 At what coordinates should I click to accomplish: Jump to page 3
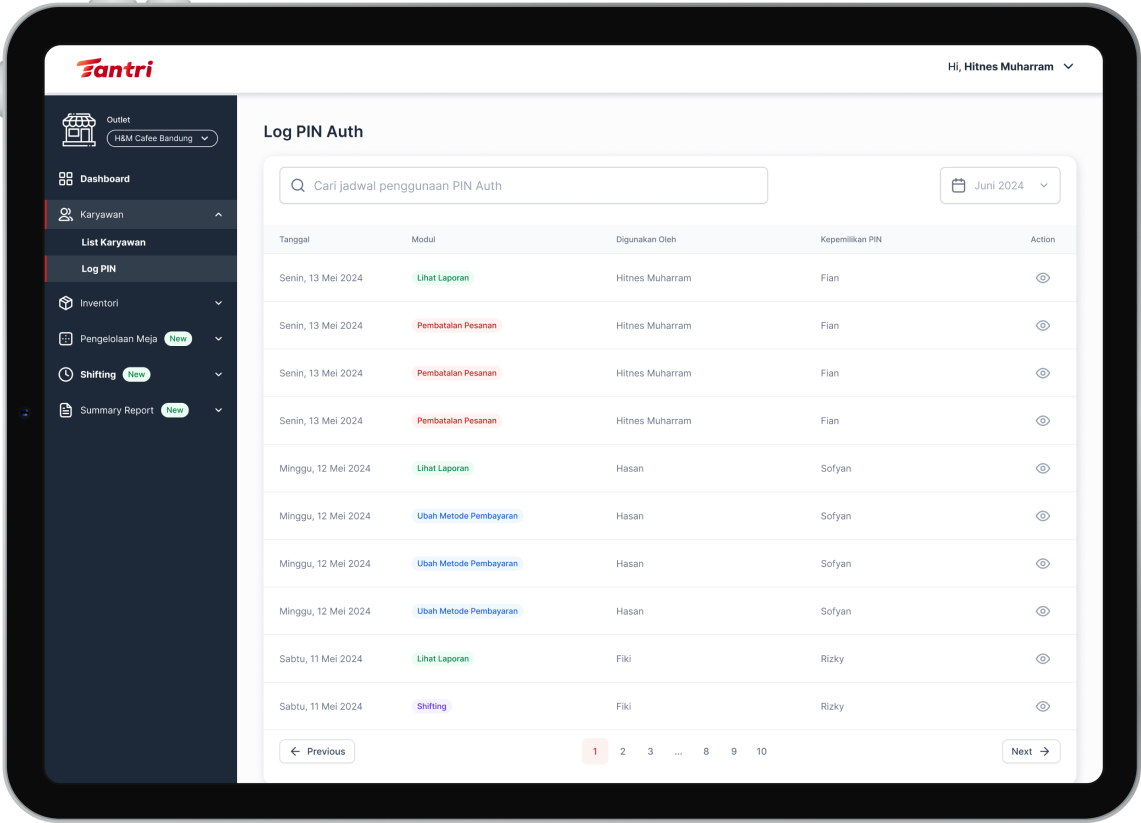[x=651, y=751]
